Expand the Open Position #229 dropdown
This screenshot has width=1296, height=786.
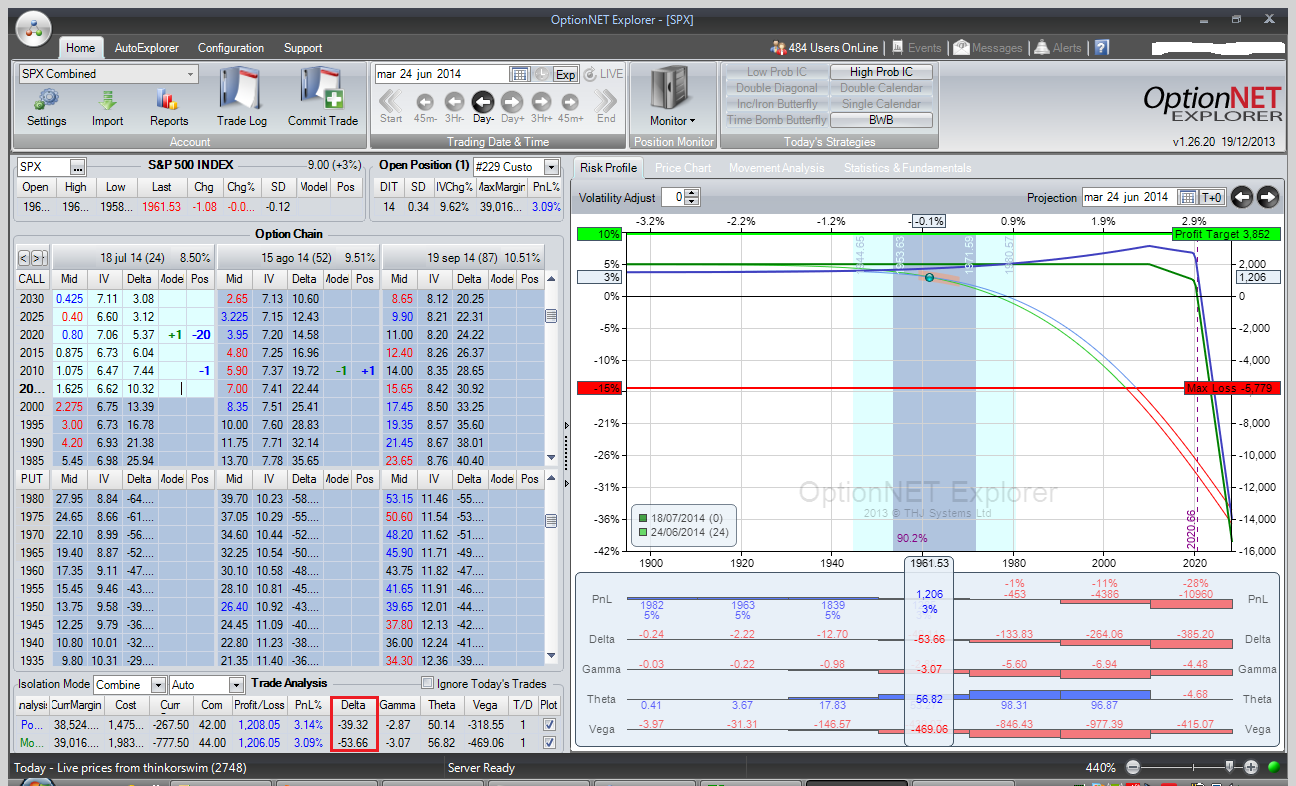(x=551, y=167)
